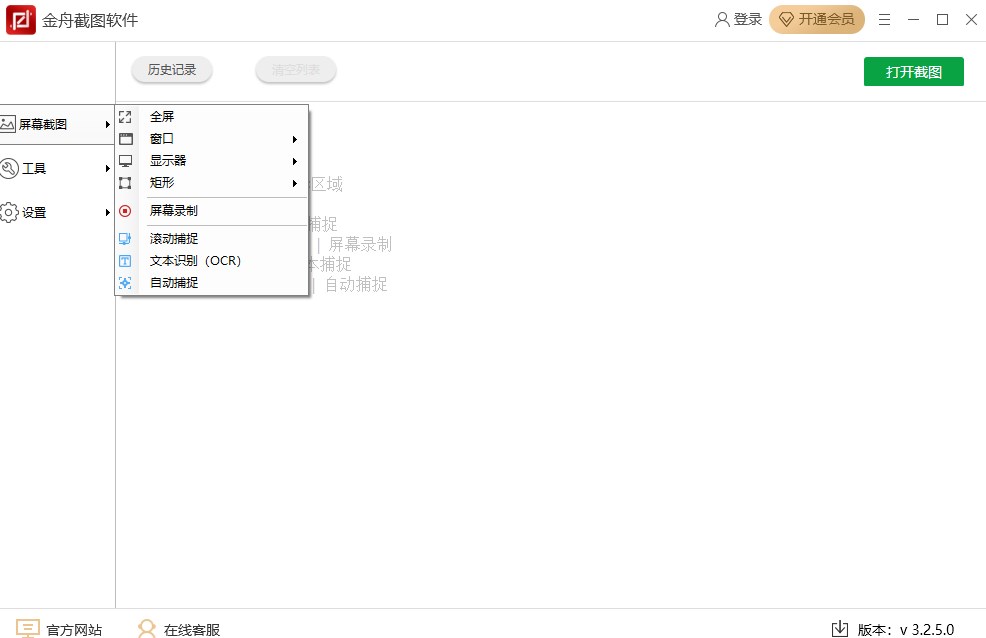Open the 历史记录 list
Viewport: 986px width, 638px height.
[172, 70]
